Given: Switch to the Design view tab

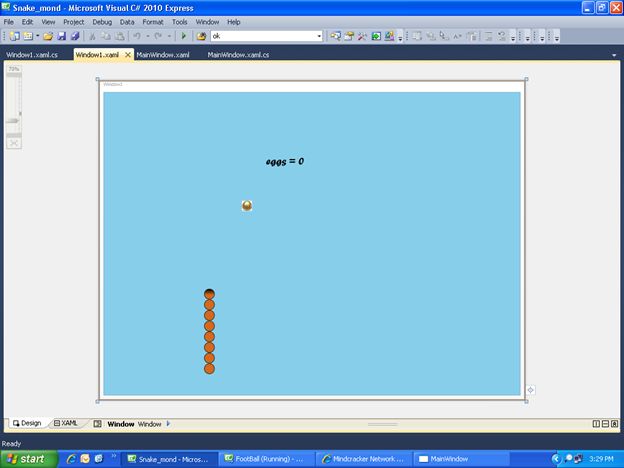Looking at the screenshot, I should [27, 423].
